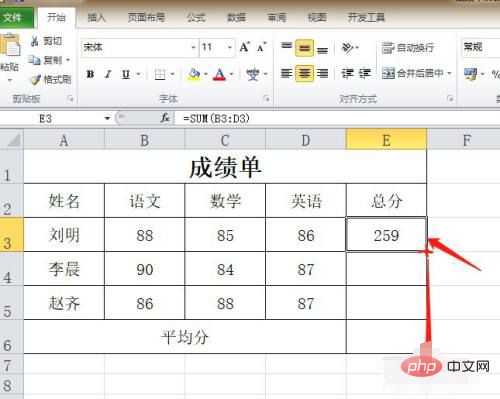Click the Format Painter brush icon
The height and width of the screenshot is (399, 500).
click(x=34, y=79)
